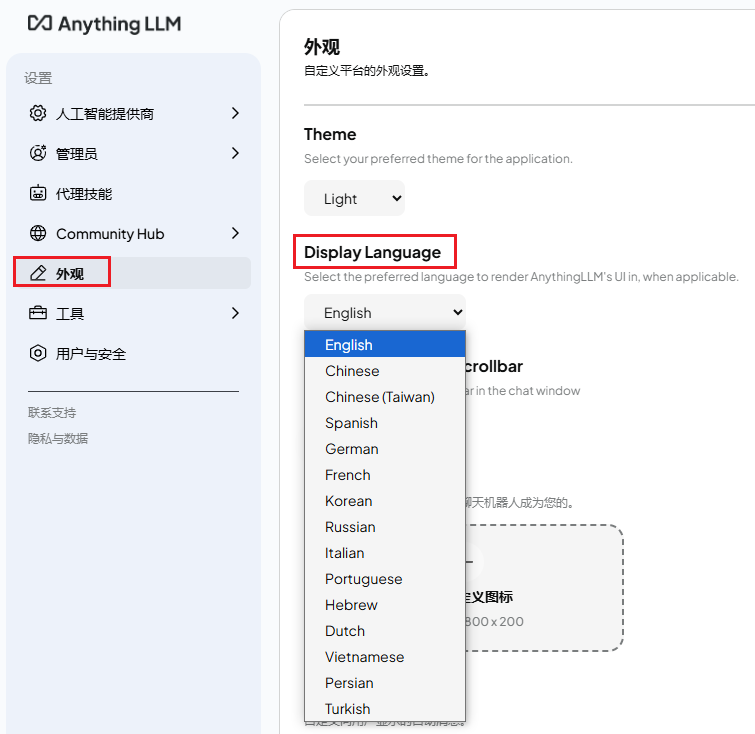755x734 pixels.
Task: Choose Italian in the dropdown list
Action: [x=385, y=552]
